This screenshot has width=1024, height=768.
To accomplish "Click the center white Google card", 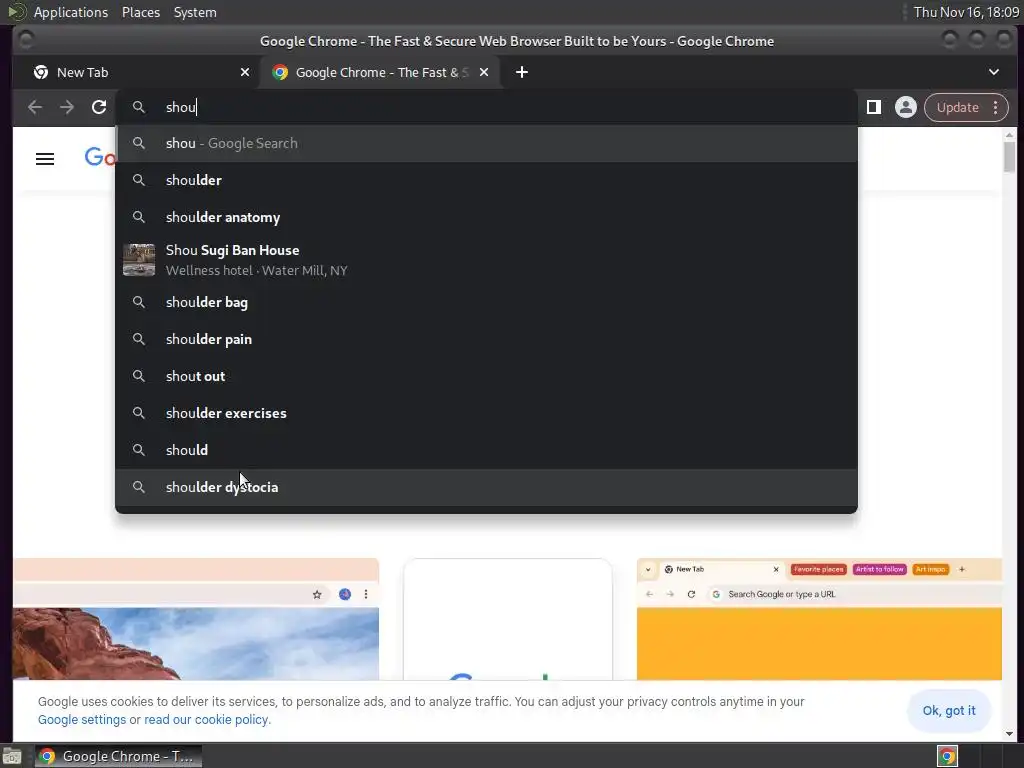I will point(507,619).
